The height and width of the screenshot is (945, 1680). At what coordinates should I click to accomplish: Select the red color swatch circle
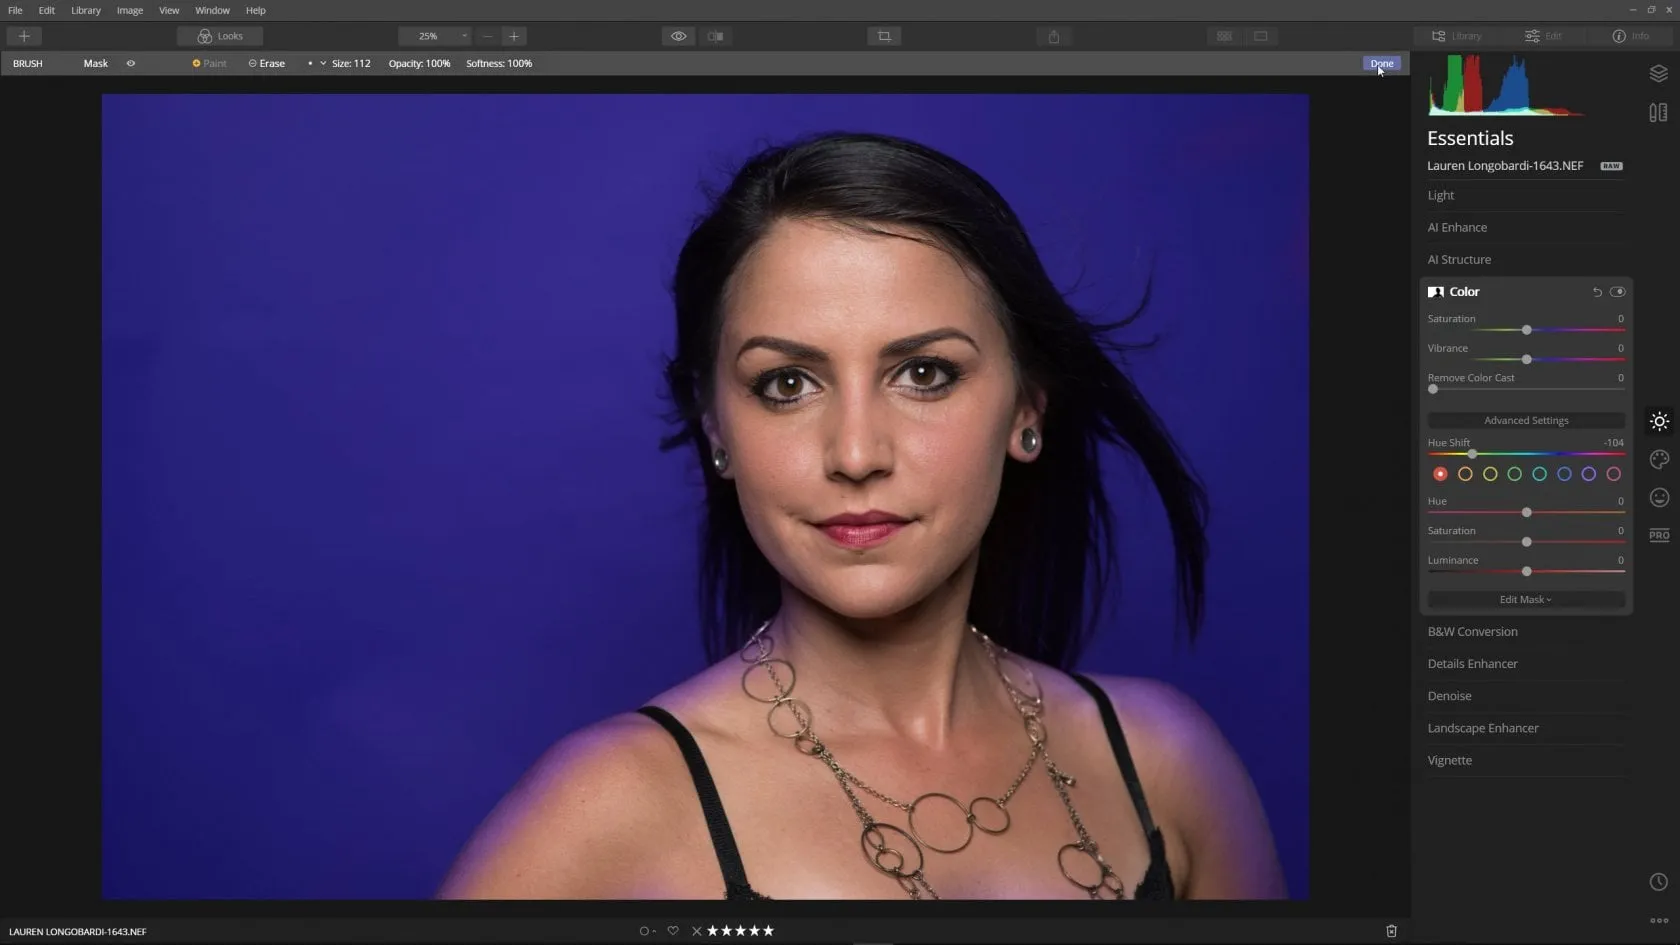tap(1440, 474)
